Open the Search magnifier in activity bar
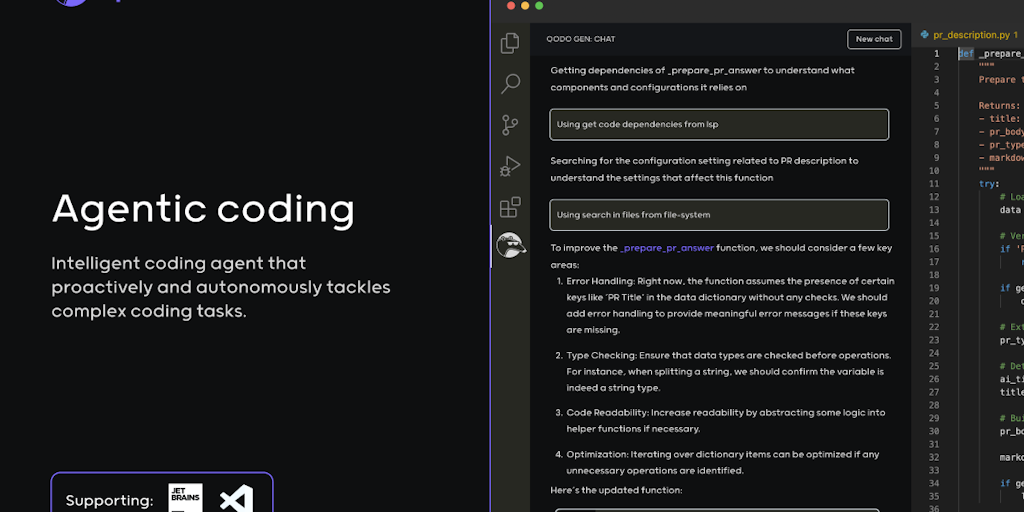Image resolution: width=1024 pixels, height=512 pixels. [510, 83]
